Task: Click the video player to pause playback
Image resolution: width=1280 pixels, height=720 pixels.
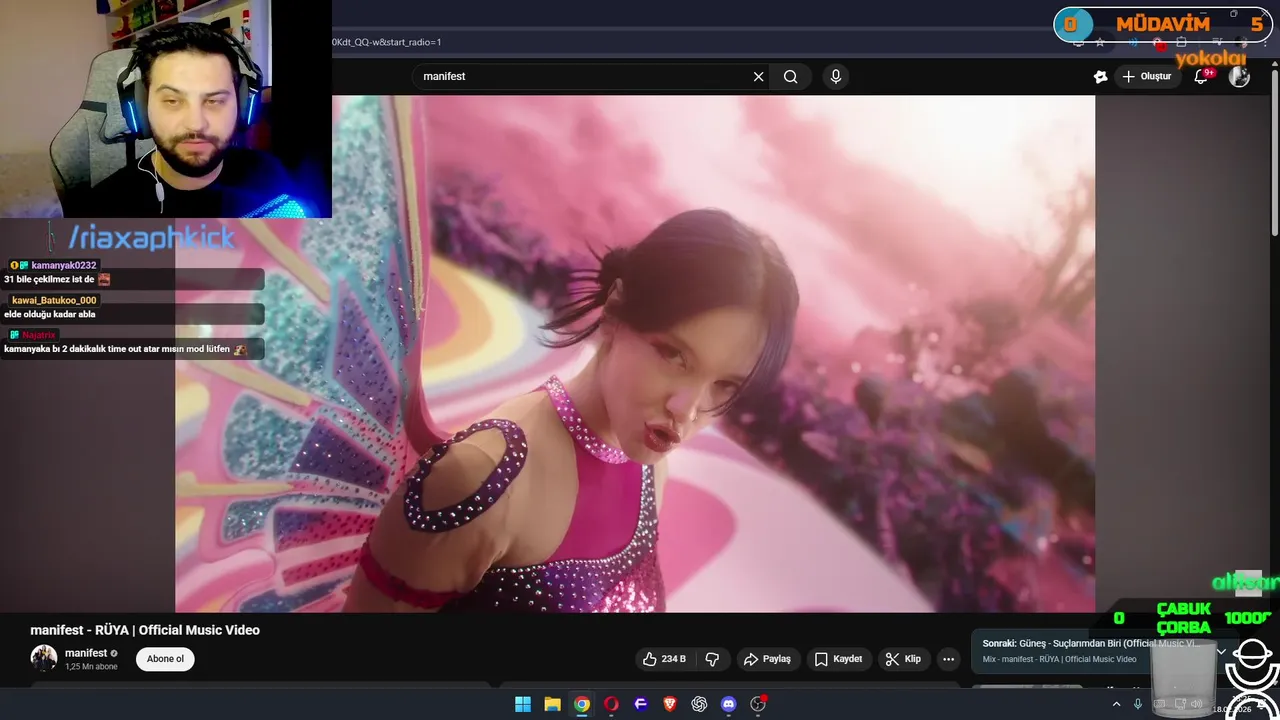Action: (x=635, y=353)
